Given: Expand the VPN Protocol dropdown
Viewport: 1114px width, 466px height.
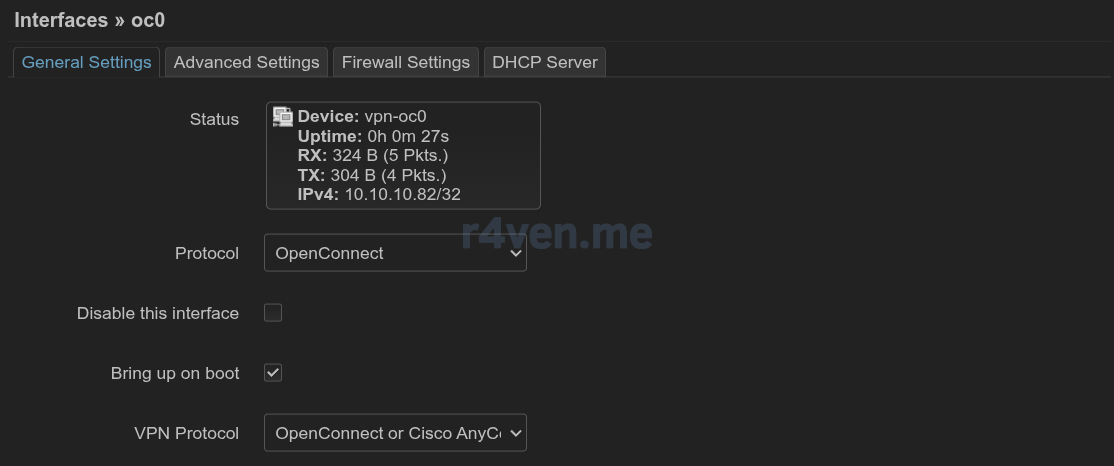Looking at the screenshot, I should pyautogui.click(x=395, y=433).
